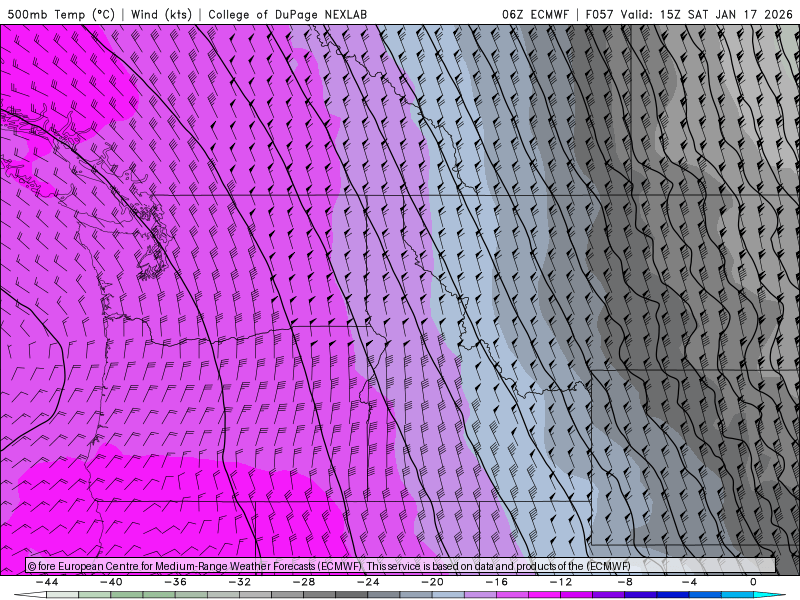This screenshot has width=800, height=600.
Task: Click 'F057 Valid: 15Z SAT JAN 17 2026' text
Action: tap(689, 15)
